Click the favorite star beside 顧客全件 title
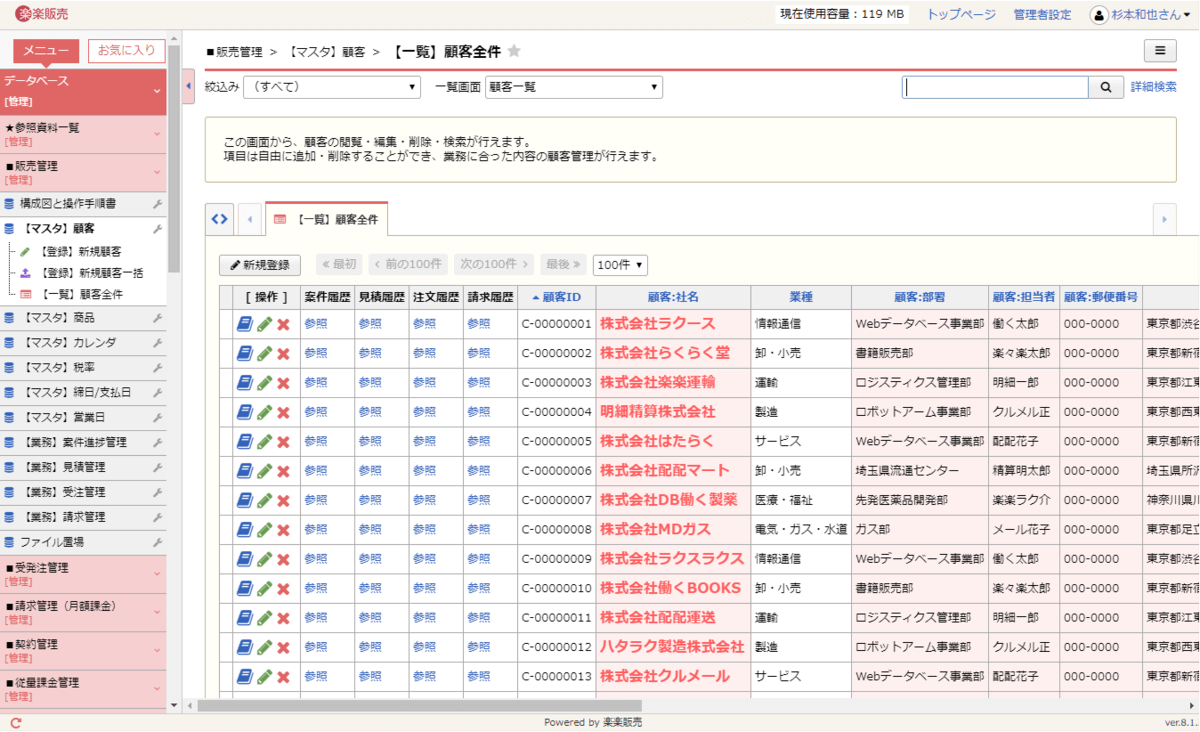The height and width of the screenshot is (732, 1200). pyautogui.click(x=514, y=51)
